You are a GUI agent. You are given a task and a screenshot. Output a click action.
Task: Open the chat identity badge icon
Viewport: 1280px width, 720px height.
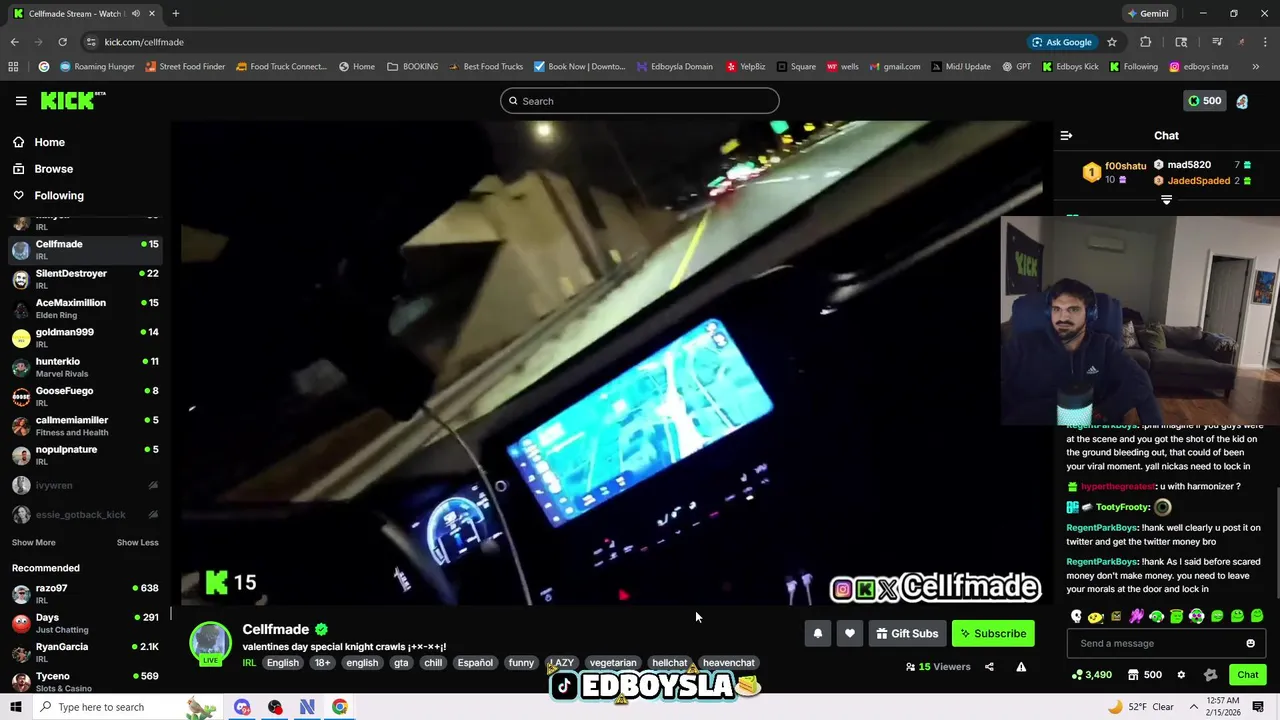click(1210, 675)
